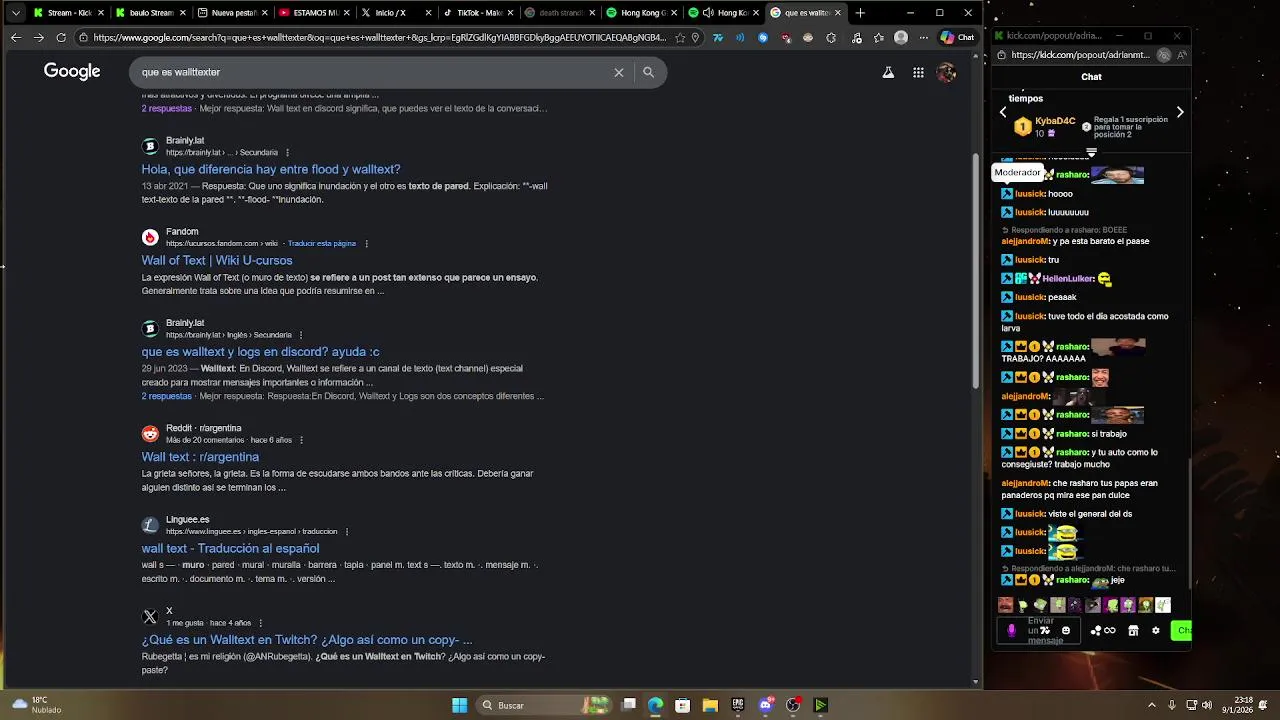Screen dimensions: 1280x720
Task: Select first emote in Kick emote row
Action: click(1005, 605)
